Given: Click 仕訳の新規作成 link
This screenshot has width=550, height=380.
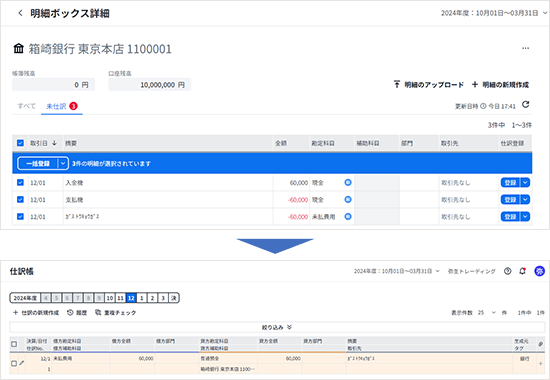Looking at the screenshot, I should [36, 312].
